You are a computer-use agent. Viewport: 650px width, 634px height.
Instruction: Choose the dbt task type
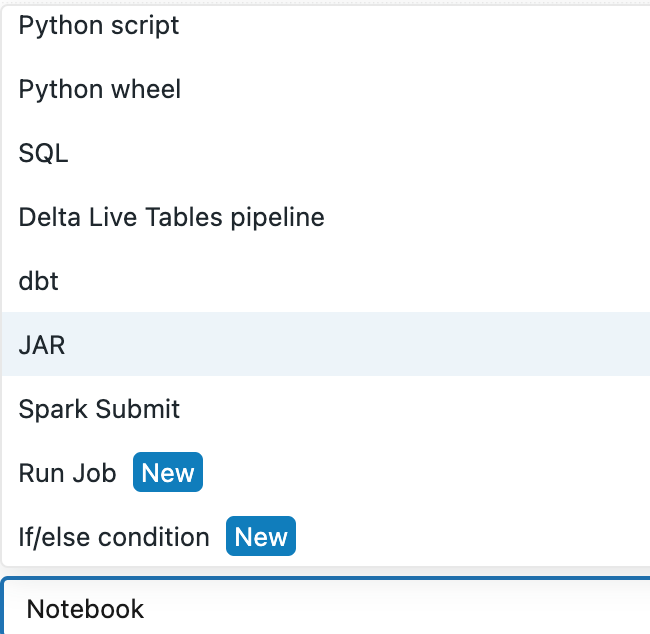click(326, 281)
